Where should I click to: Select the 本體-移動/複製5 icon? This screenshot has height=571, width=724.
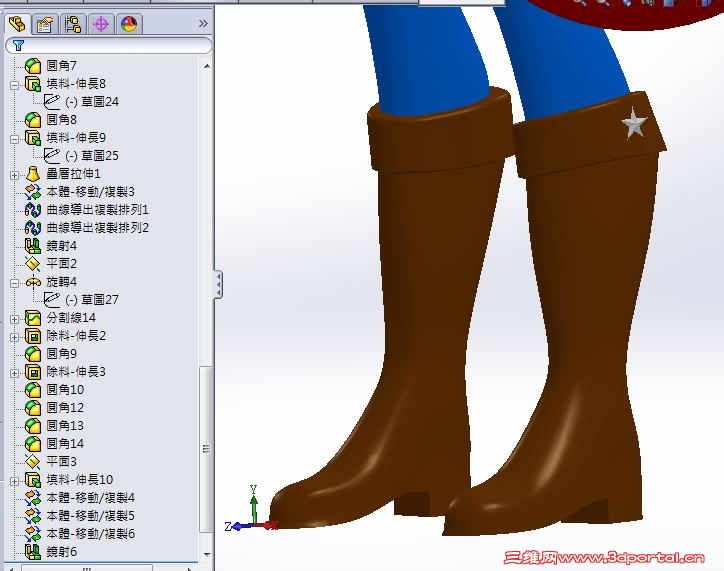coord(33,516)
